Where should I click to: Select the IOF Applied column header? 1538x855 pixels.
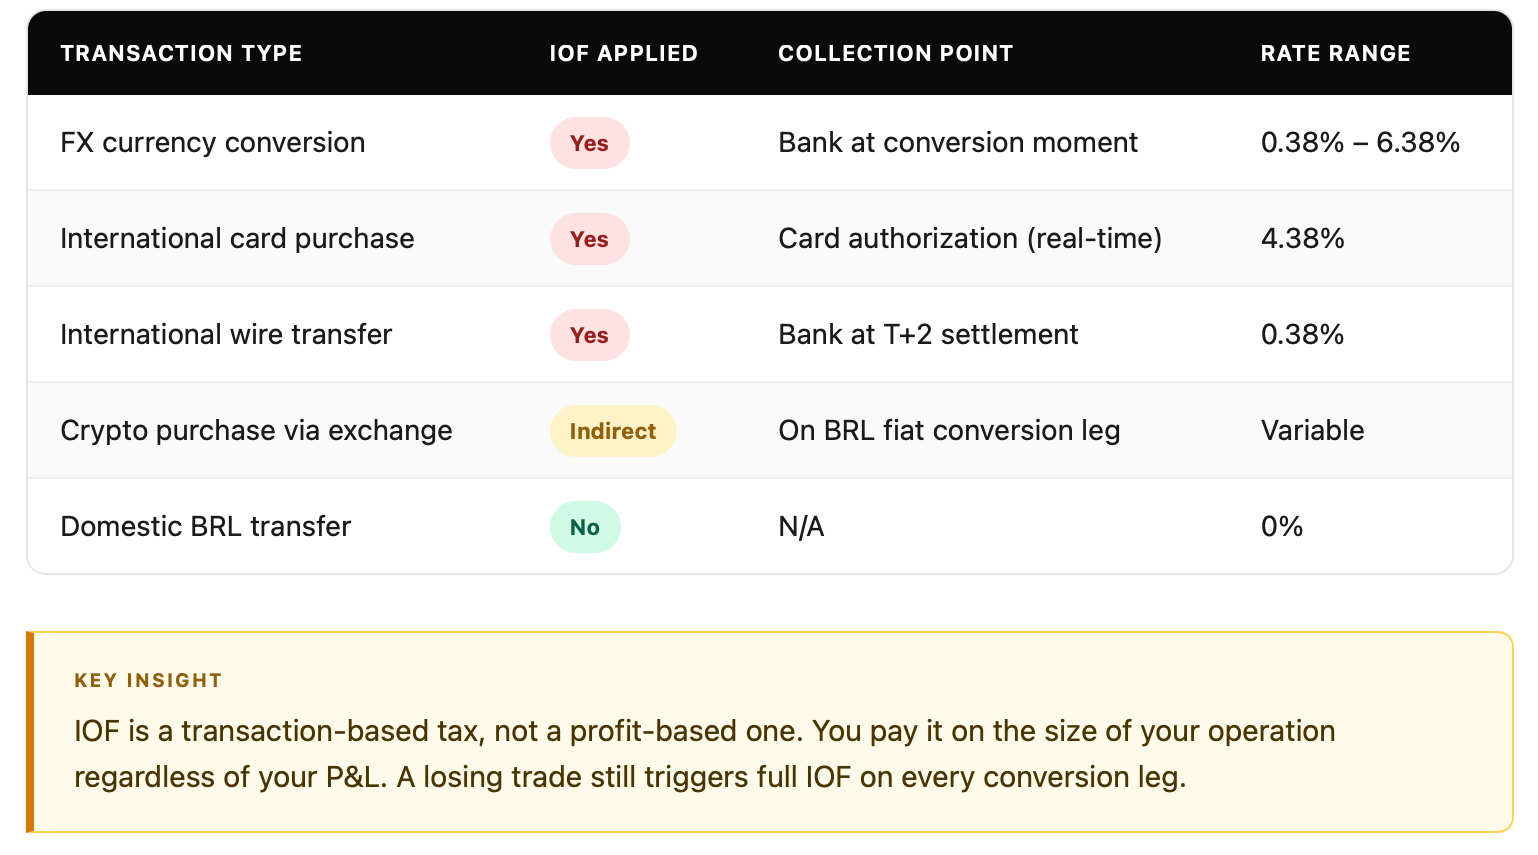pos(623,54)
